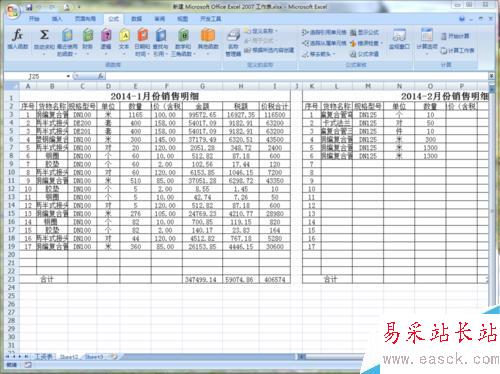The image size is (500, 374).
Task: Click cell with value 4446.15
Action: (x=241, y=247)
